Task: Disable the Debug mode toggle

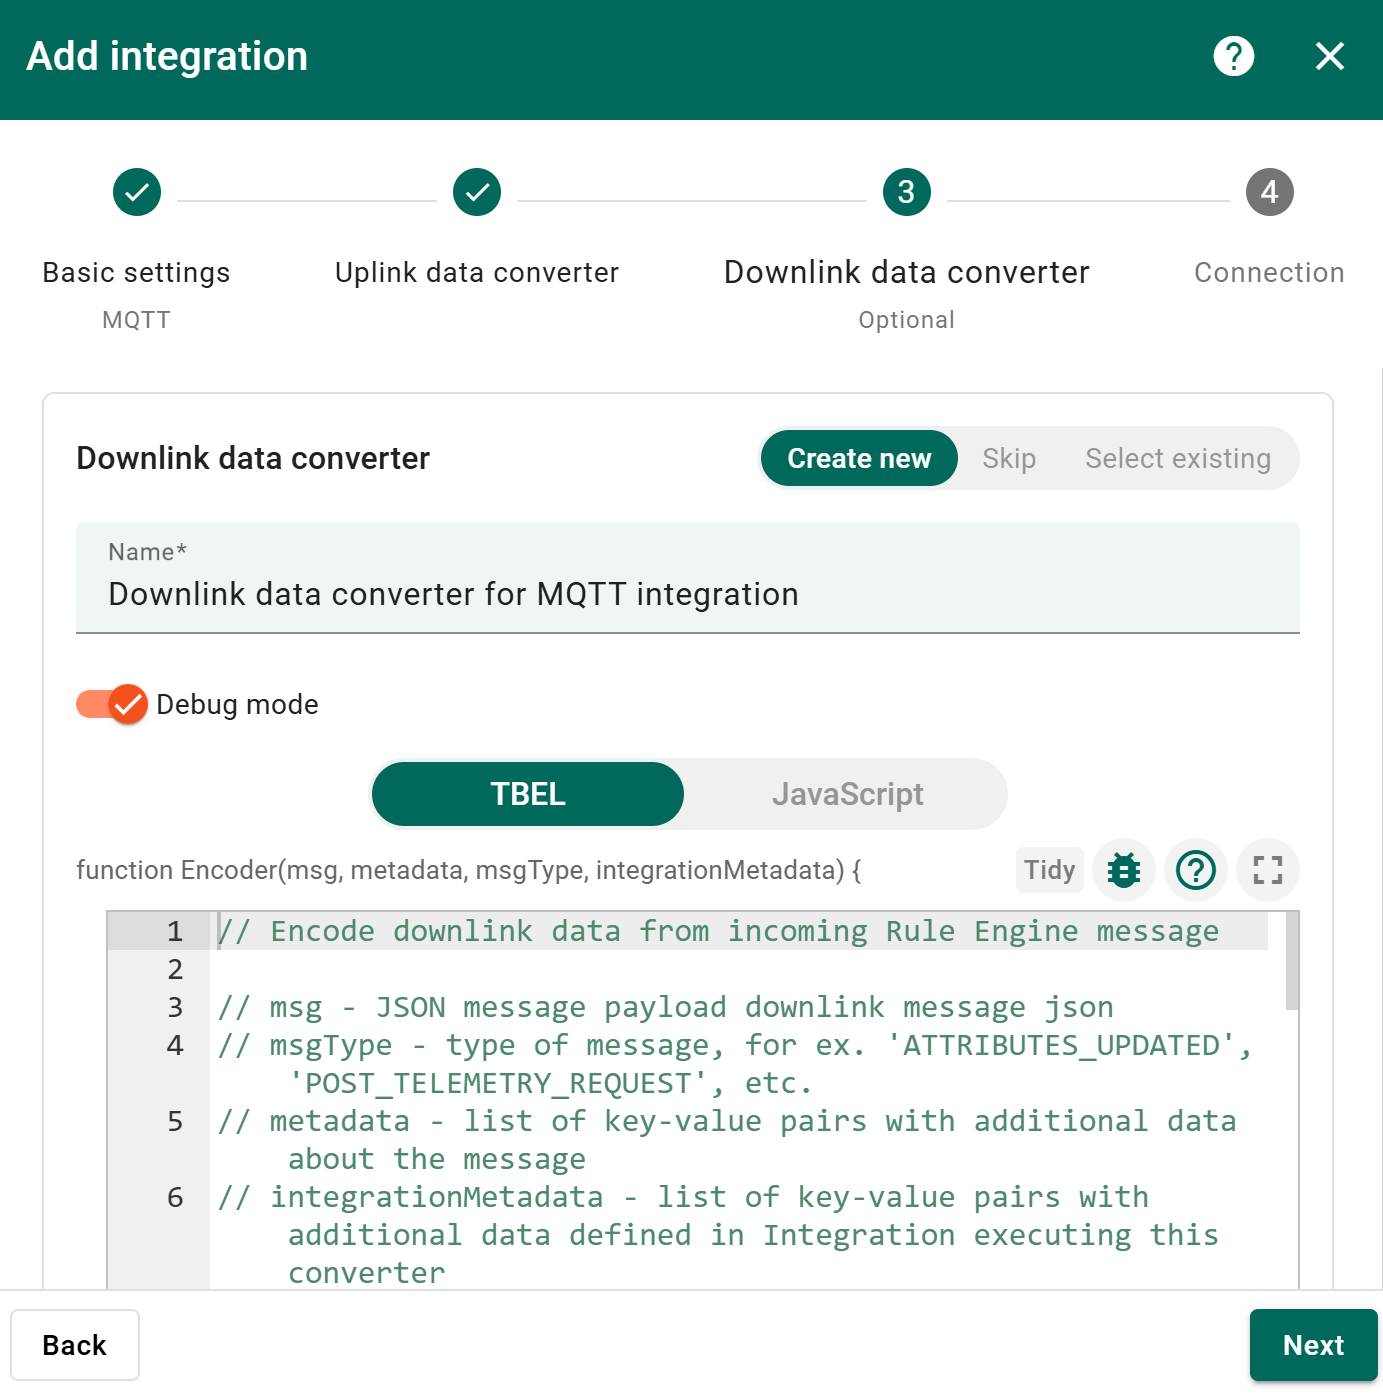Action: point(112,704)
